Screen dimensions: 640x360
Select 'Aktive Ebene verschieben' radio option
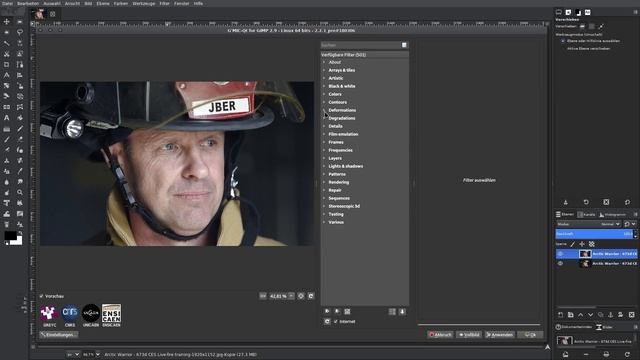[563, 49]
